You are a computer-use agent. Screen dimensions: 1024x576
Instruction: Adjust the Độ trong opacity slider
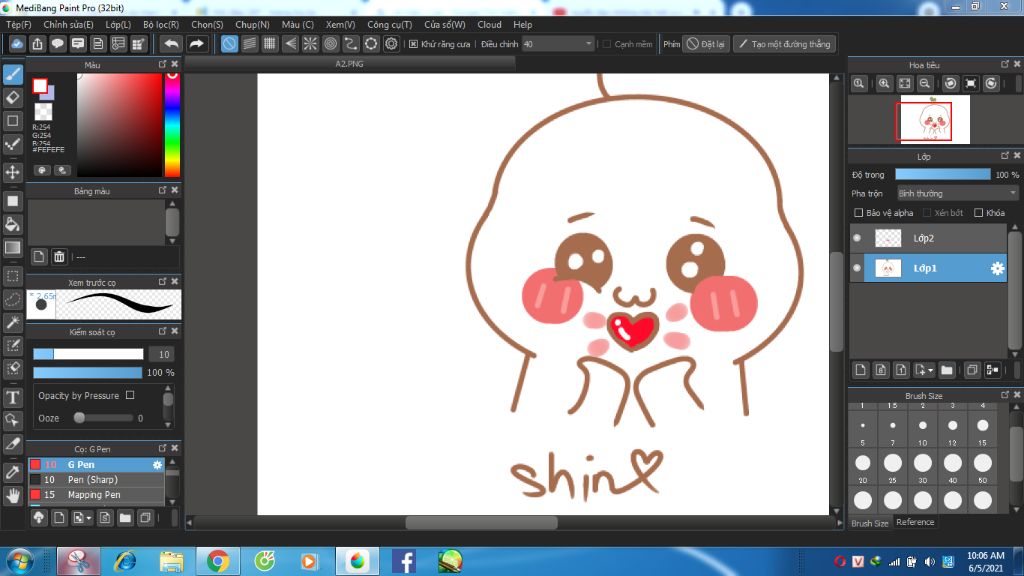(942, 174)
